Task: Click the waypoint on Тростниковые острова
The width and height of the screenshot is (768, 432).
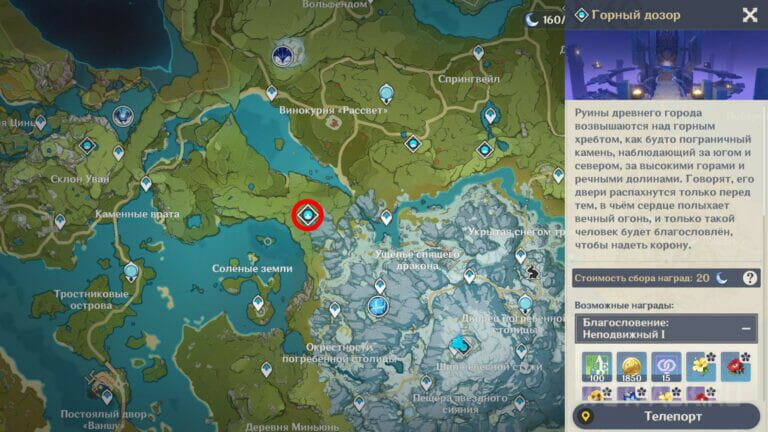Action: [131, 271]
